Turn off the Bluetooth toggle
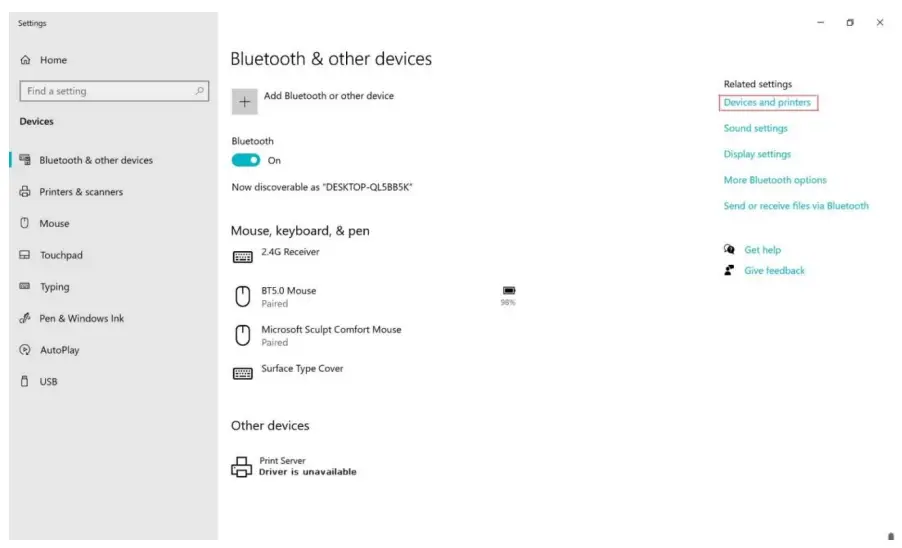Screen dimensions: 902x548 tap(246, 160)
